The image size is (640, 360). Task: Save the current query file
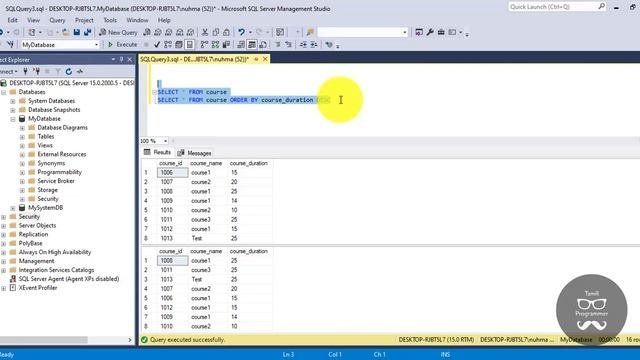click(76, 32)
